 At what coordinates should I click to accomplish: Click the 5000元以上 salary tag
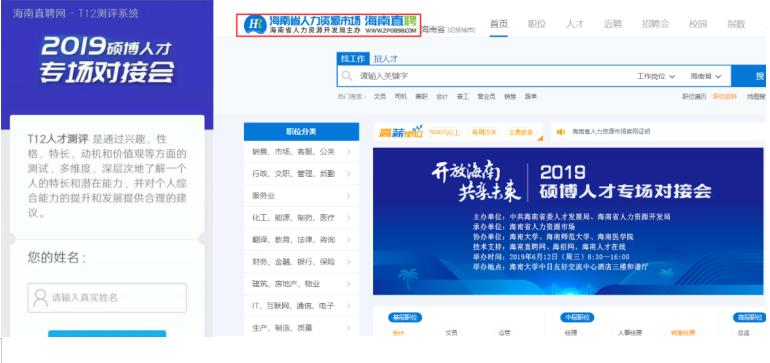coord(445,132)
